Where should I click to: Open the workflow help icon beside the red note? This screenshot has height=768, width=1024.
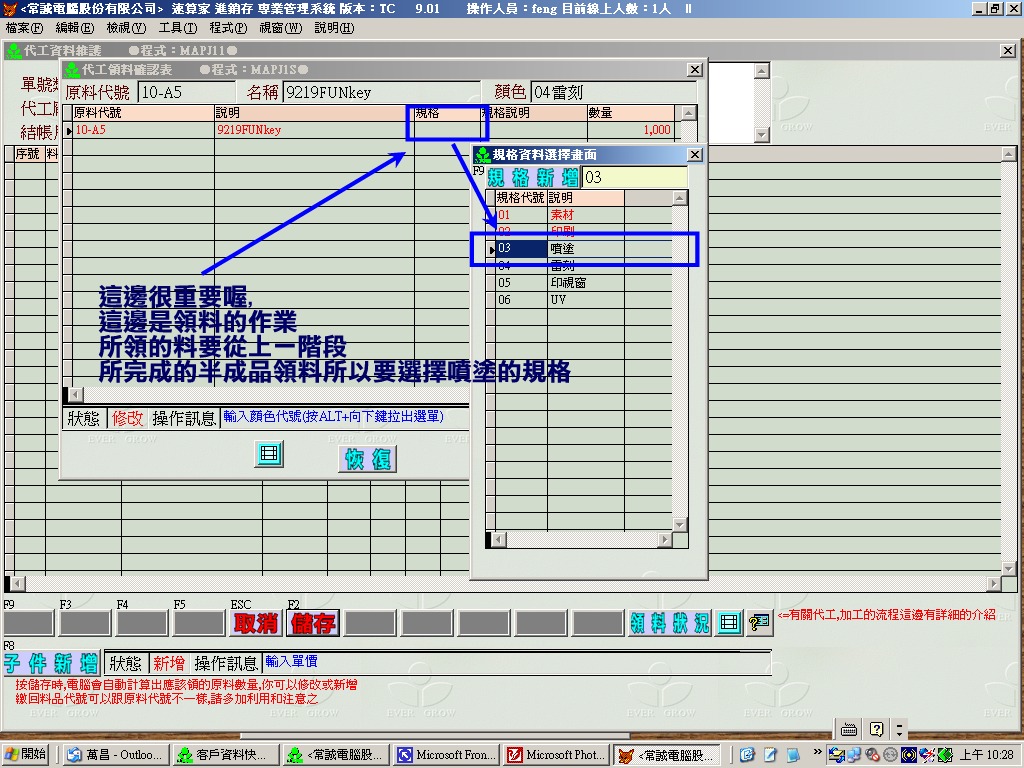click(760, 623)
